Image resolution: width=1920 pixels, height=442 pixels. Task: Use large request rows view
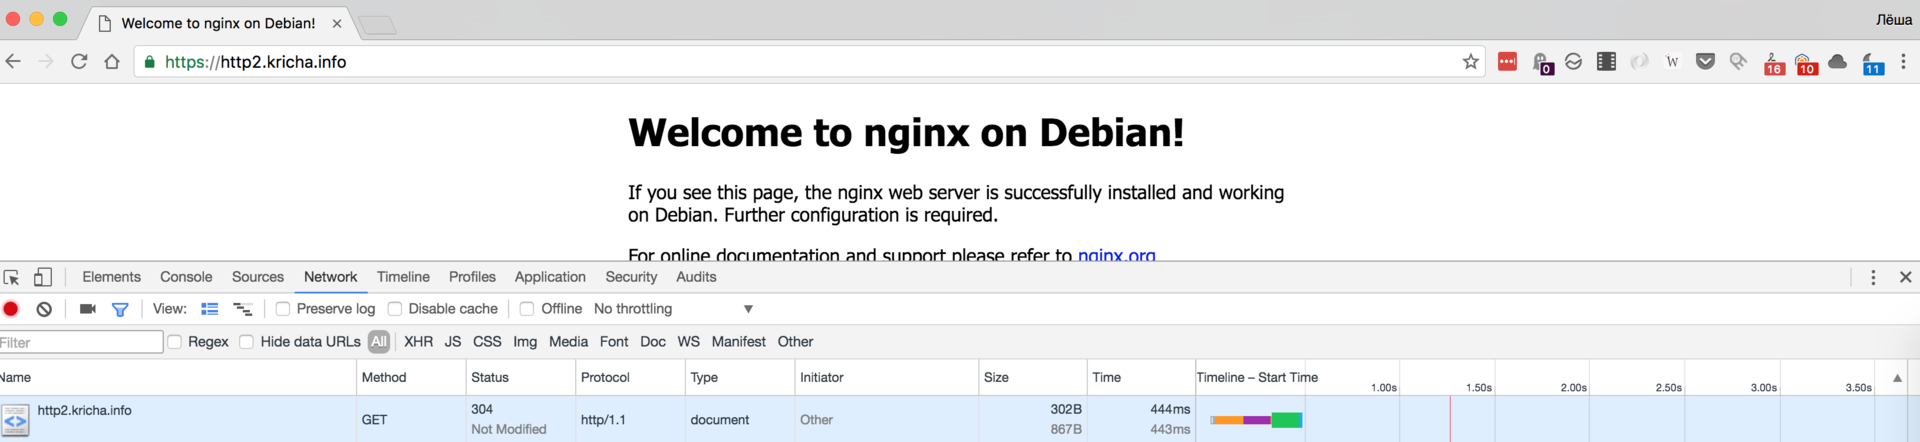[x=210, y=309]
